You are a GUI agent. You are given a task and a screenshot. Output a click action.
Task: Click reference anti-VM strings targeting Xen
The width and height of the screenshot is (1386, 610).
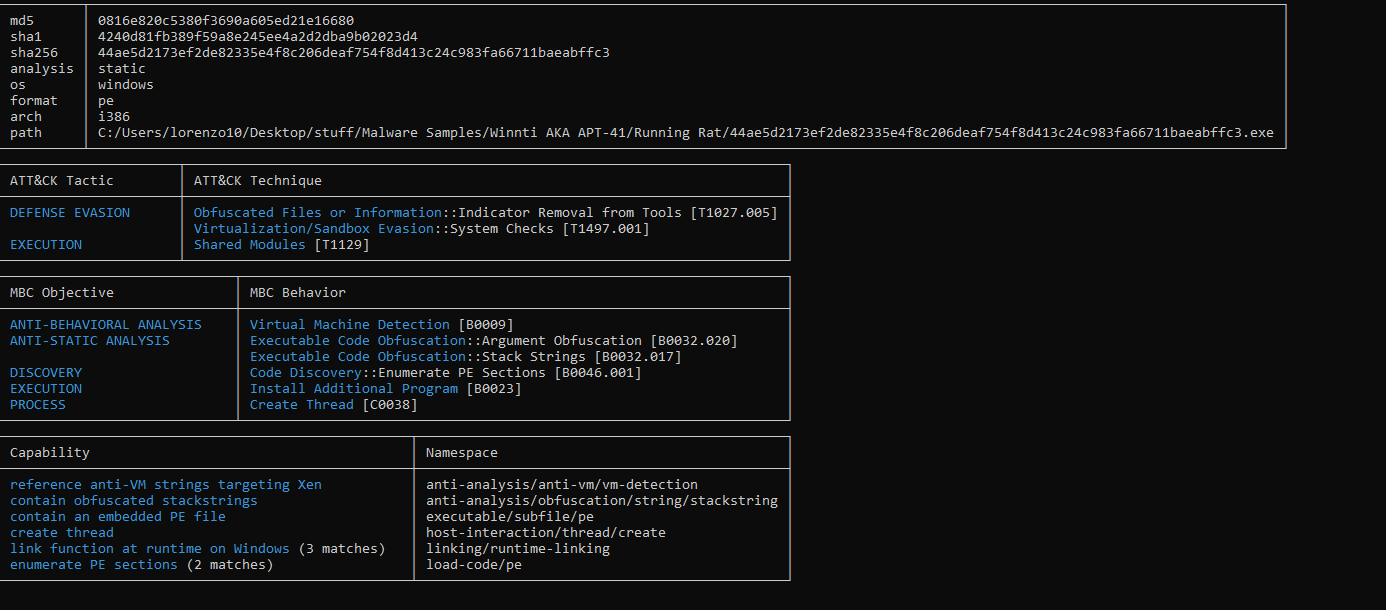coord(166,485)
